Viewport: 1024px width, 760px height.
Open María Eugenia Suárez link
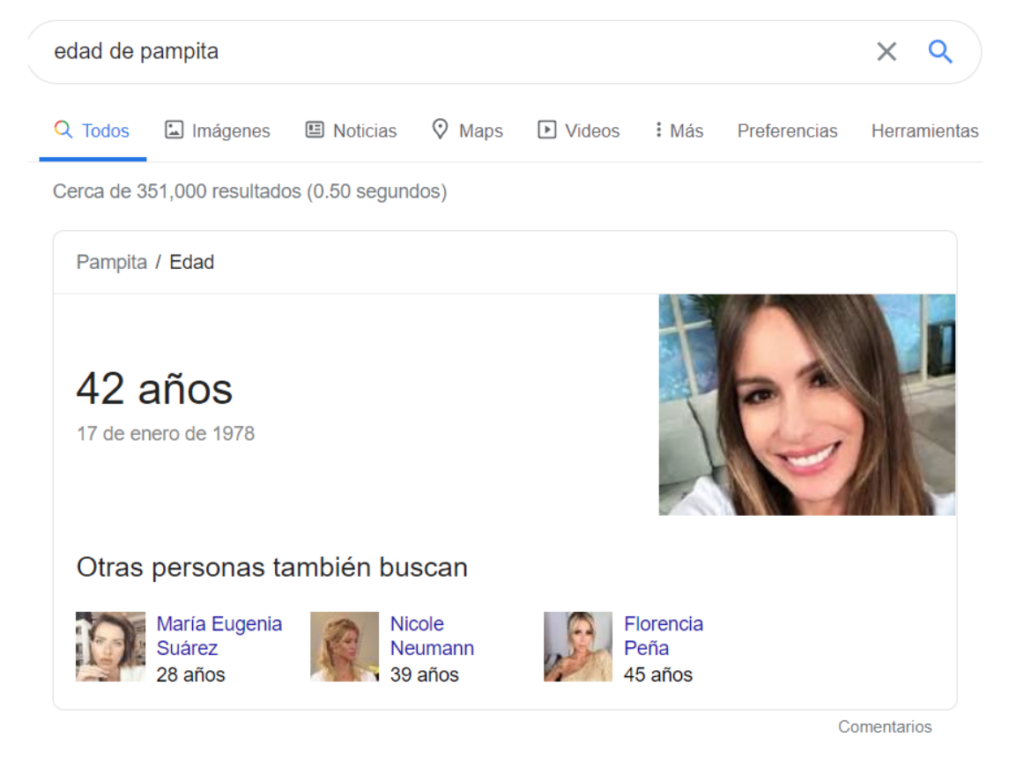[x=219, y=635]
